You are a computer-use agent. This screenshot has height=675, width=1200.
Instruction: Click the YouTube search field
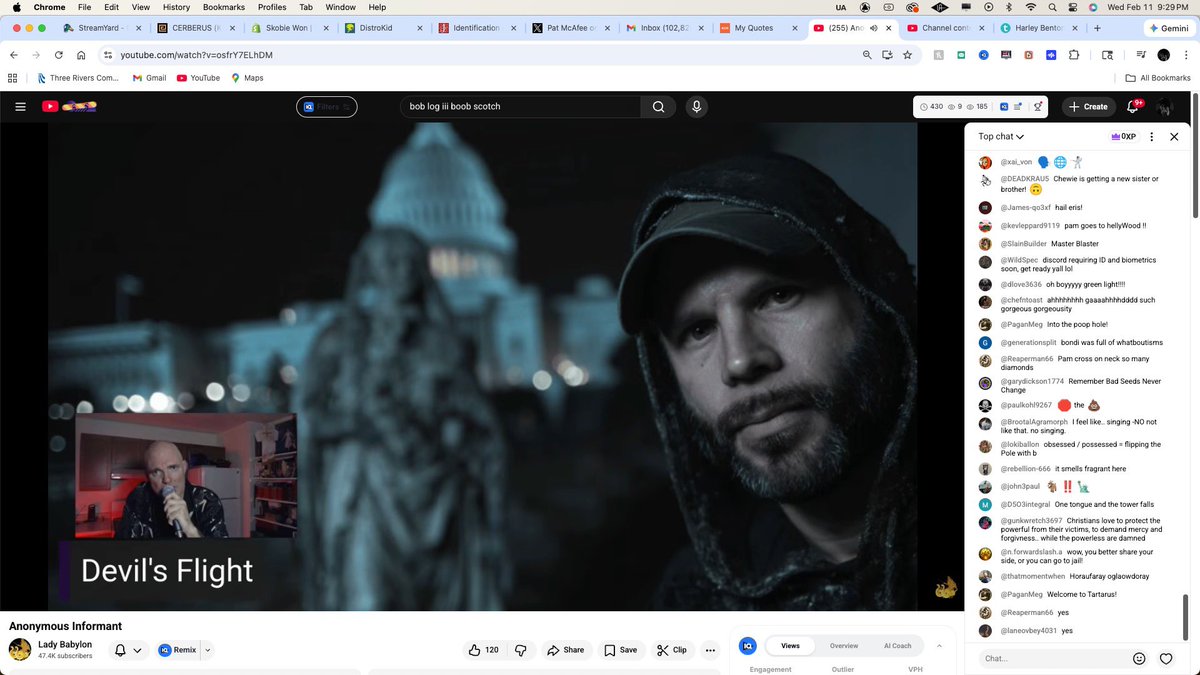click(520, 106)
